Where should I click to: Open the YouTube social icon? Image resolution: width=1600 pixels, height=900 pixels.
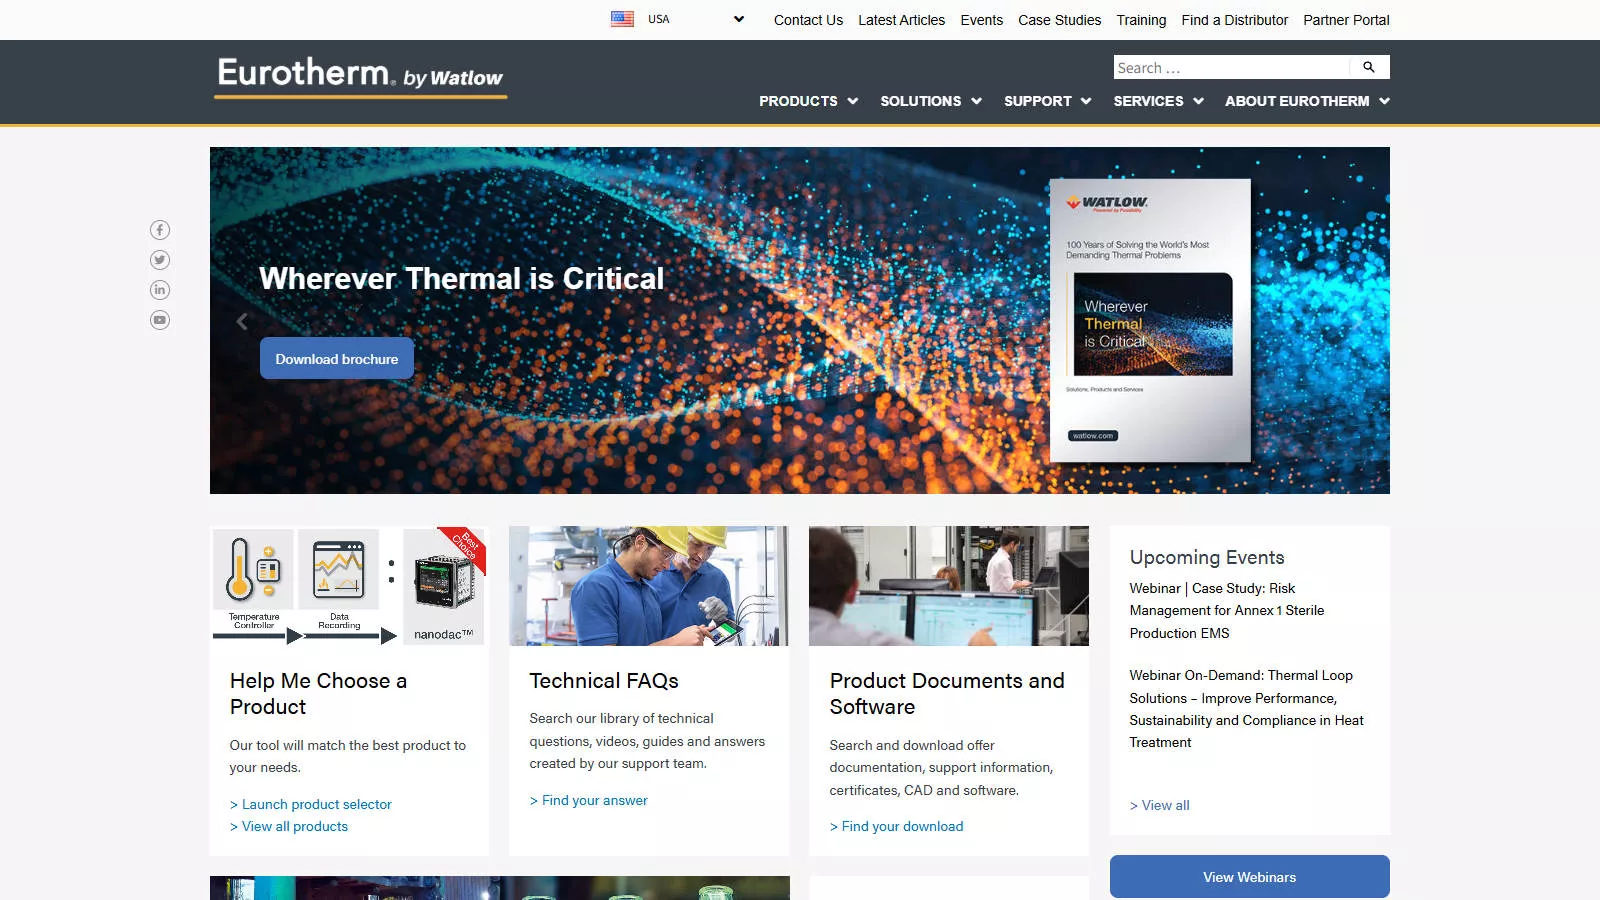[160, 320]
